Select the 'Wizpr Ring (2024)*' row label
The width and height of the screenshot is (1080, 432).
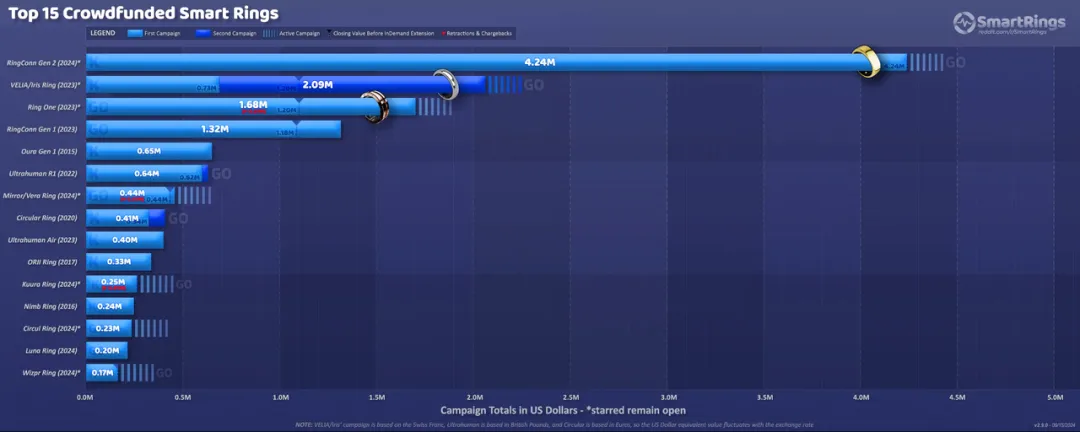click(x=52, y=373)
